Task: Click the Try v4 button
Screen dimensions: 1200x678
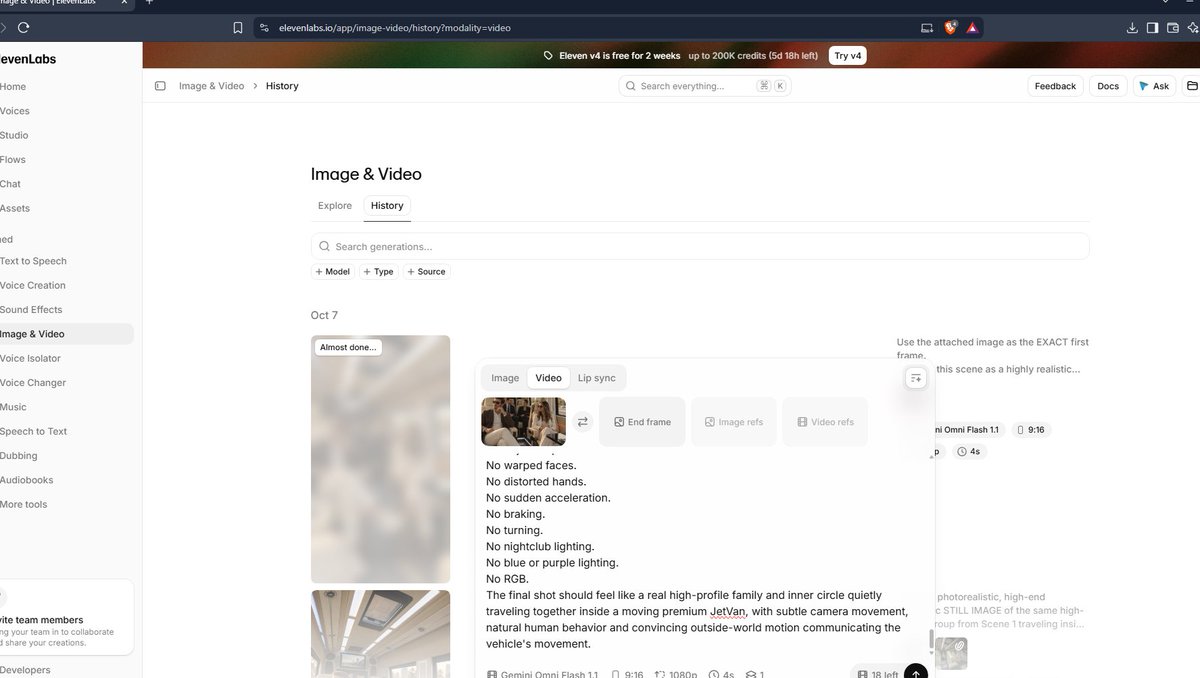Action: (848, 56)
